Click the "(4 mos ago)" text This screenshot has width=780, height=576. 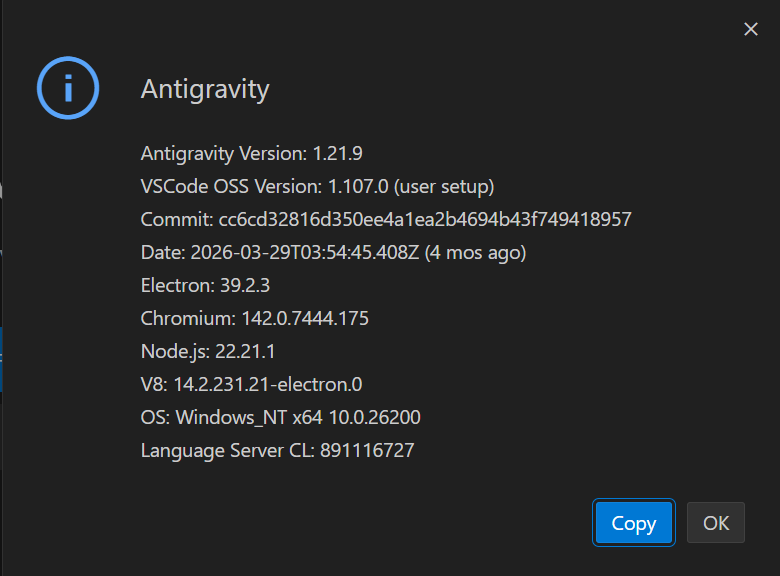(475, 253)
